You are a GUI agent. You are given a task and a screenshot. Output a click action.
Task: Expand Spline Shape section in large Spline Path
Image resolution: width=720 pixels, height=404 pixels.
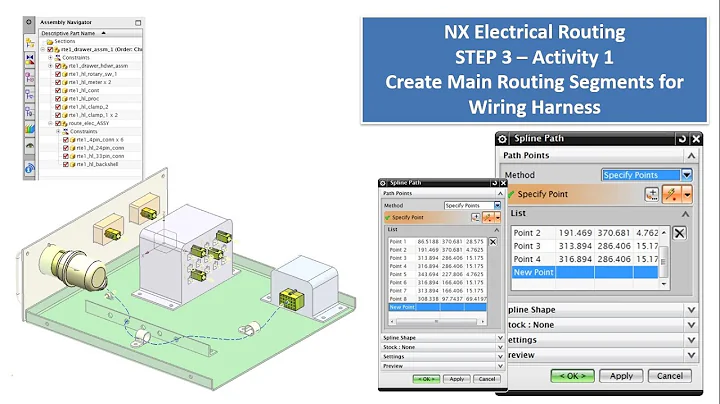(691, 310)
